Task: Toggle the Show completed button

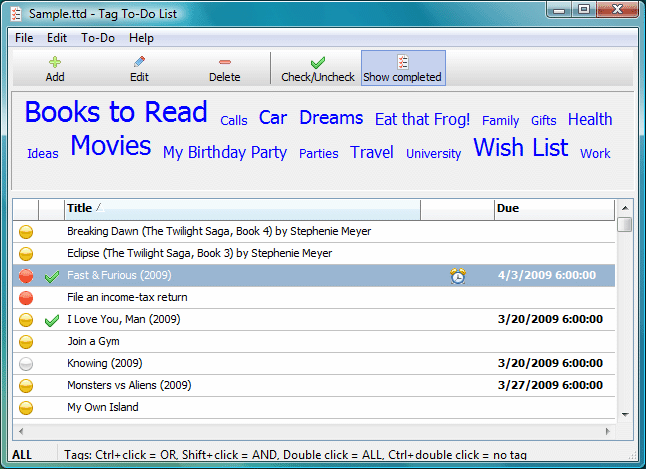Action: 403,68
